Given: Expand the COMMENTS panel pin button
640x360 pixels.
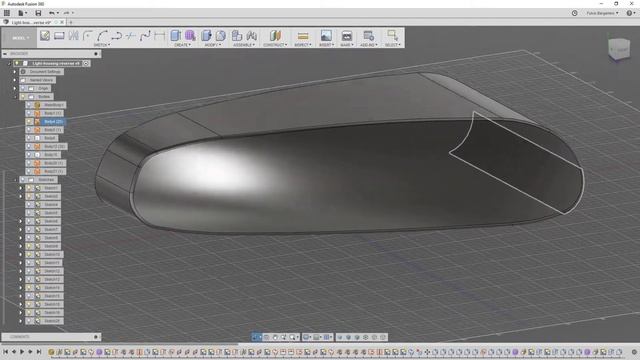Looking at the screenshot, I should pyautogui.click(x=96, y=337).
